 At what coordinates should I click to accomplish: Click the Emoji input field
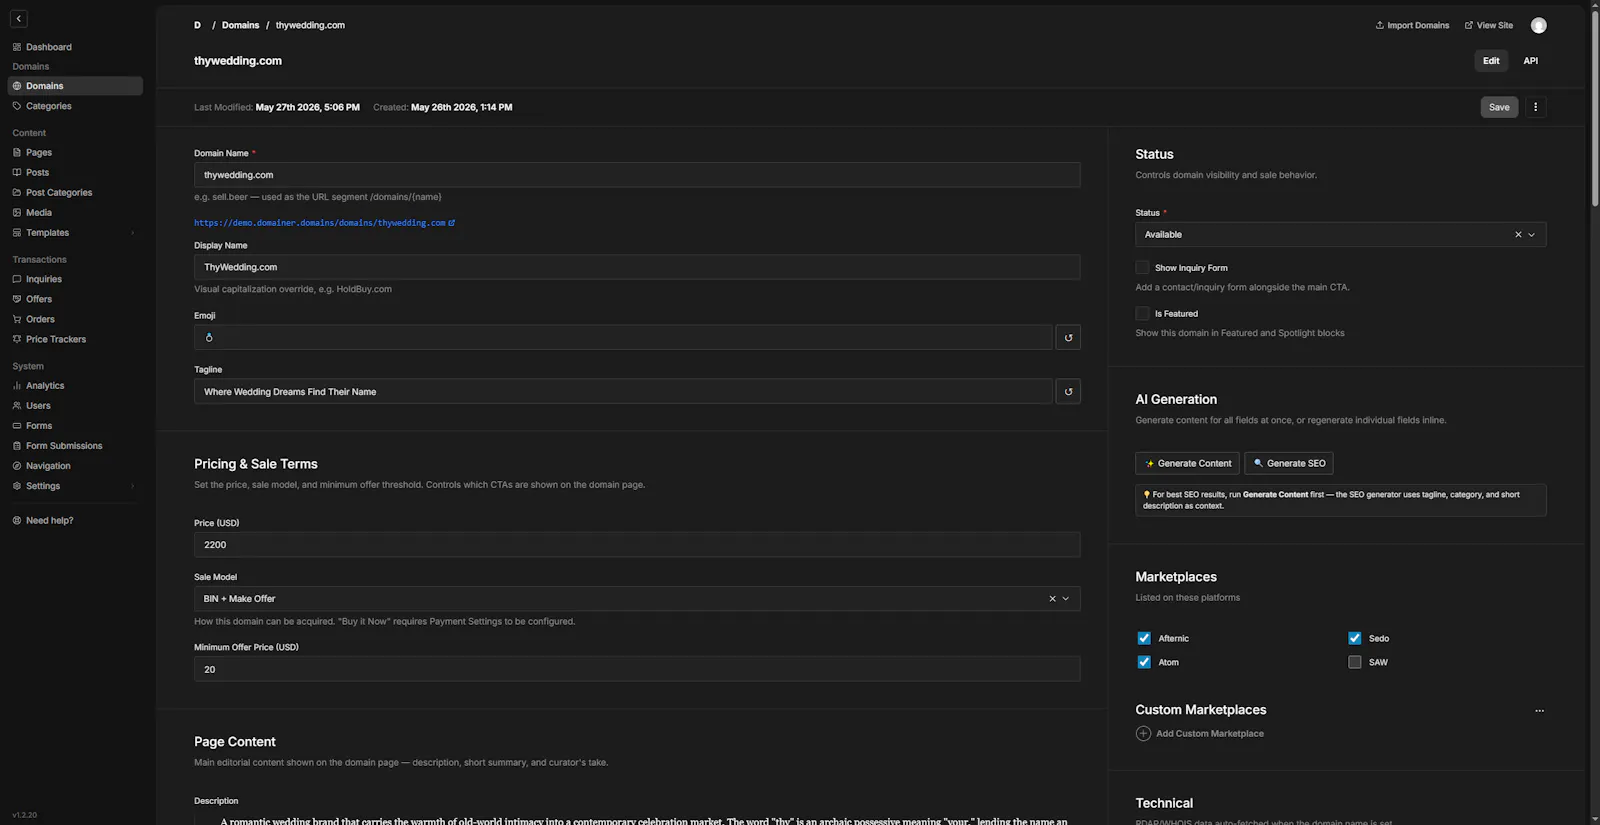pos(623,338)
